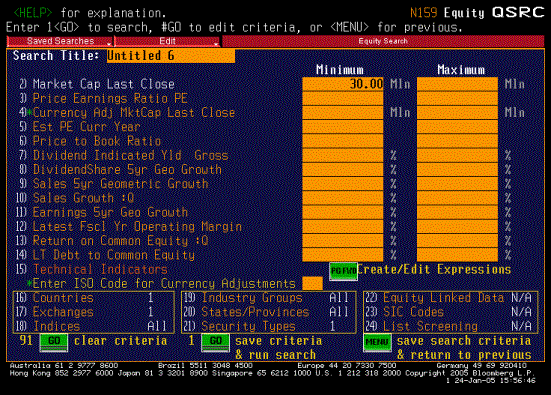Open SIC Codes screening
The image size is (551, 395).
[413, 312]
